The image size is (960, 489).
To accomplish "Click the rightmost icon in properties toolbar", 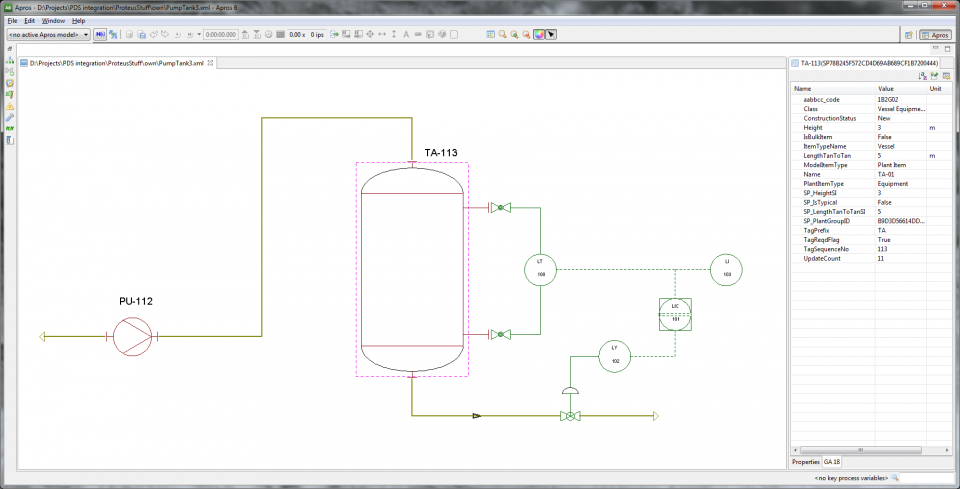I will coord(946,76).
